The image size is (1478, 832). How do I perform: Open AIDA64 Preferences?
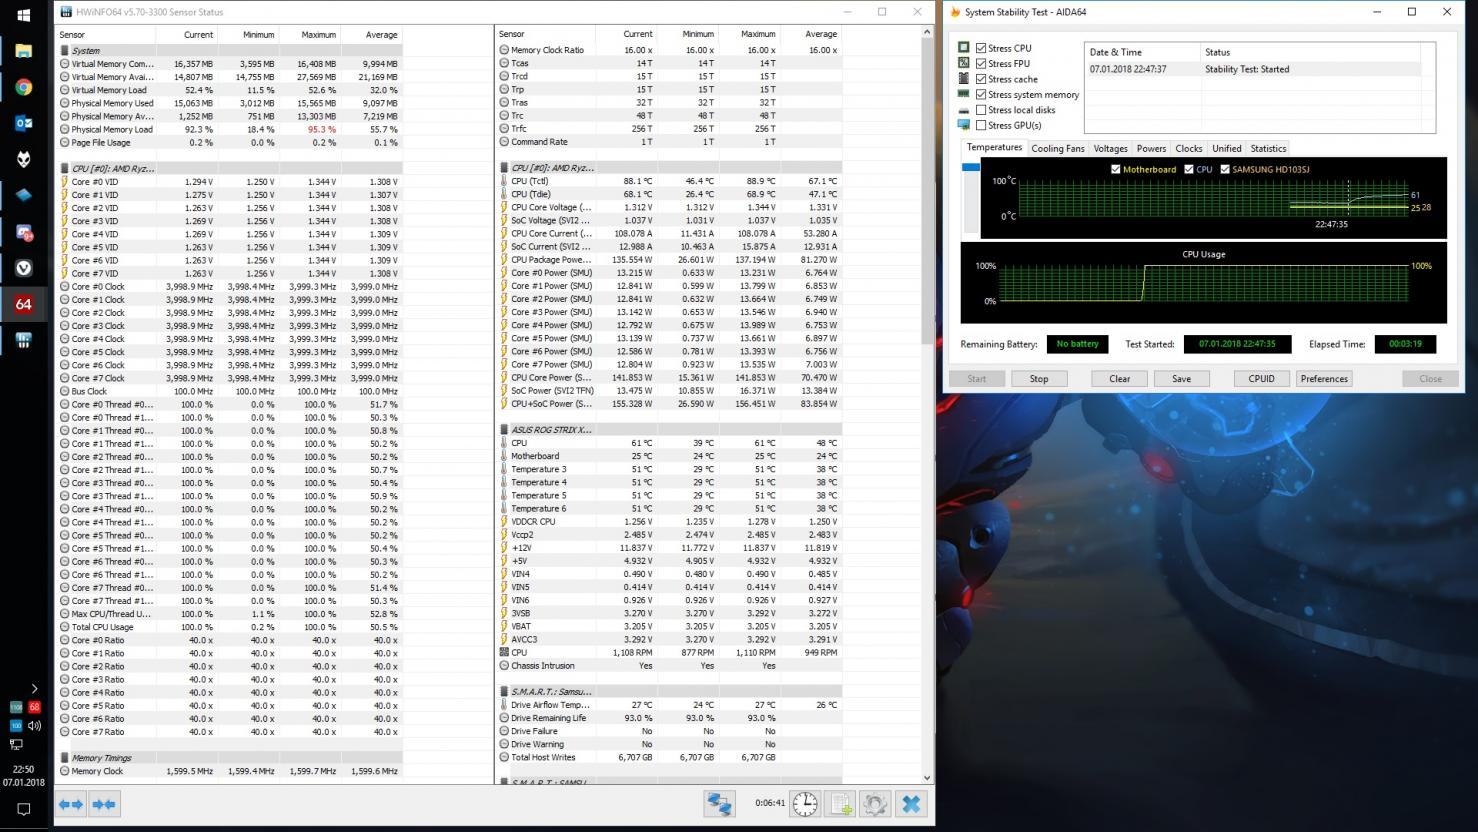point(1324,379)
